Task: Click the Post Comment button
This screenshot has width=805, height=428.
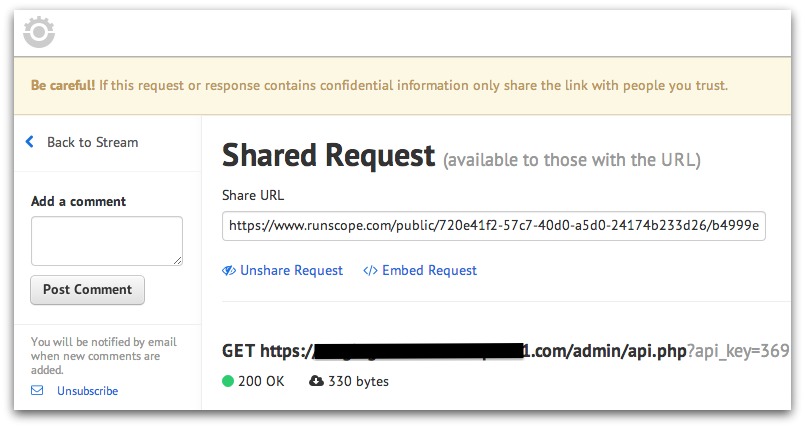Action: click(x=87, y=290)
